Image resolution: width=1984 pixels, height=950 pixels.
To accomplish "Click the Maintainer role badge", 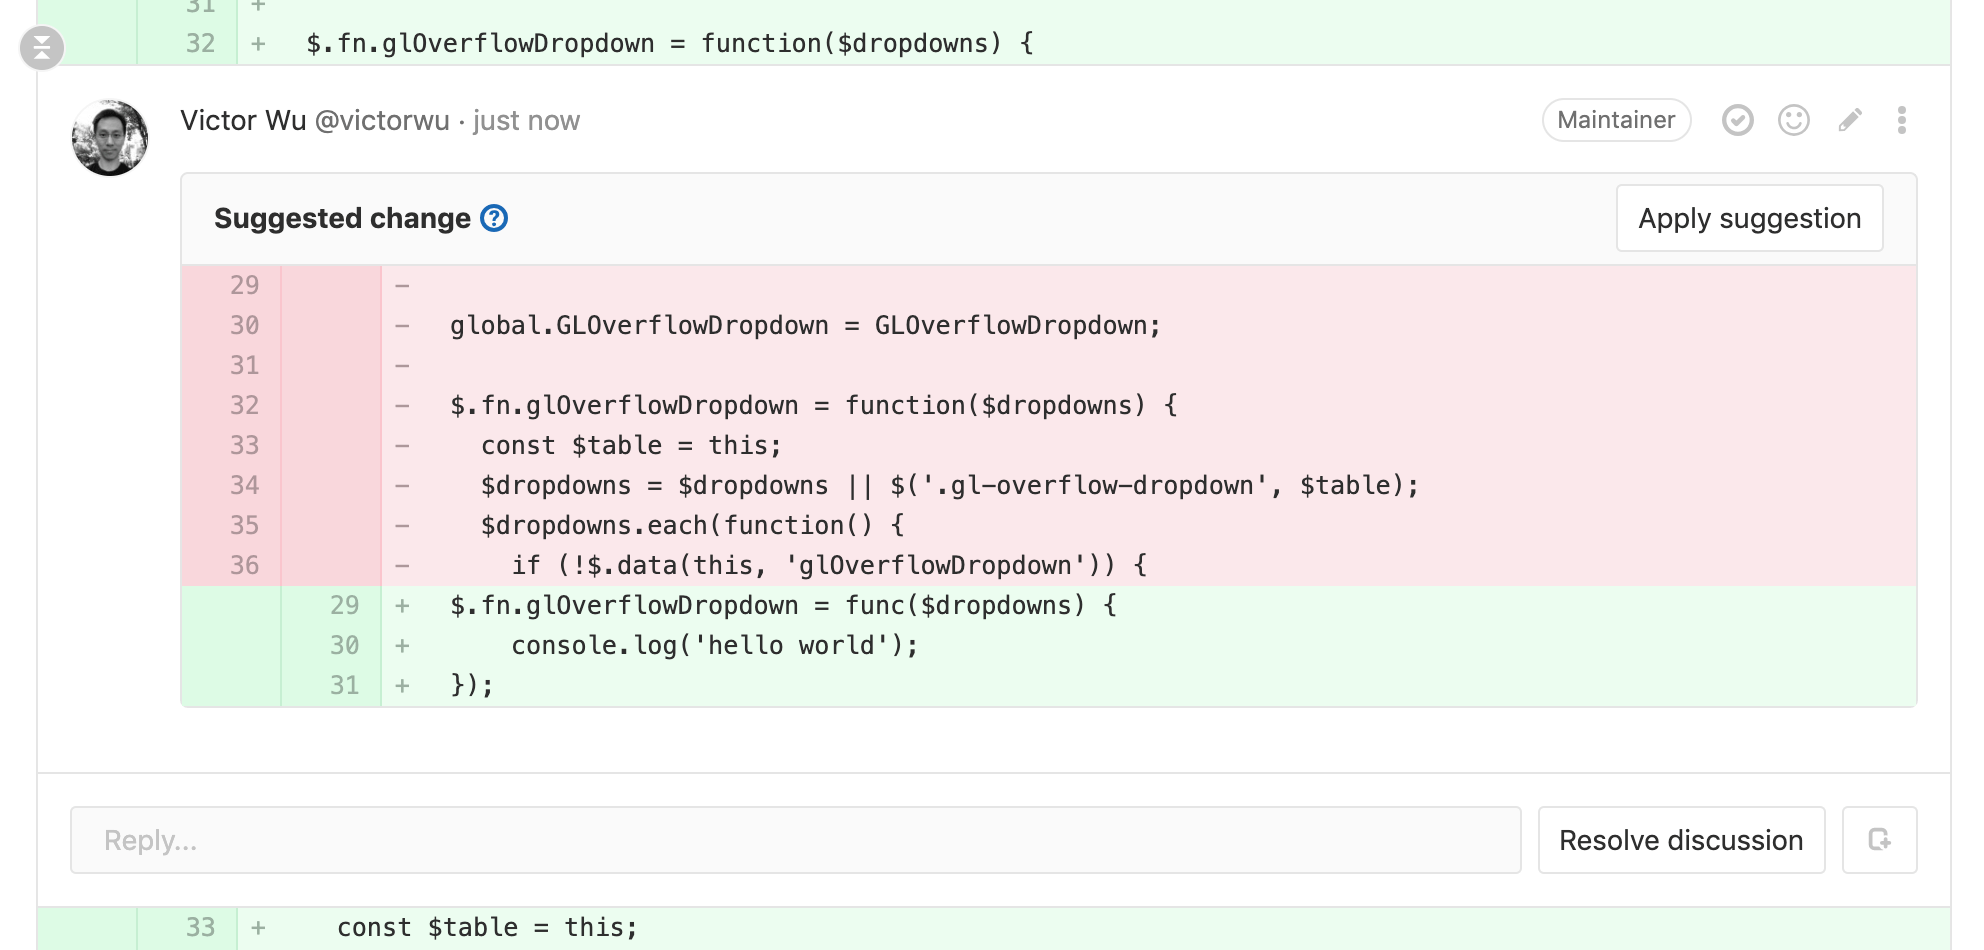I will pyautogui.click(x=1616, y=120).
